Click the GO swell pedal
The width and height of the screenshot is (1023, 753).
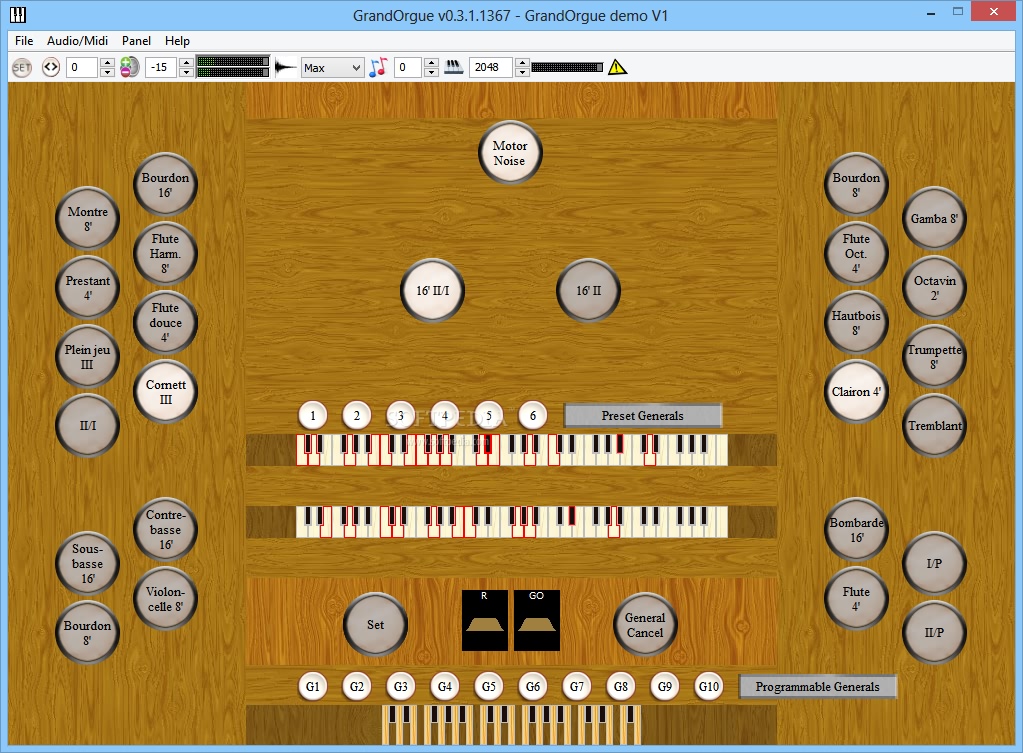click(x=536, y=621)
